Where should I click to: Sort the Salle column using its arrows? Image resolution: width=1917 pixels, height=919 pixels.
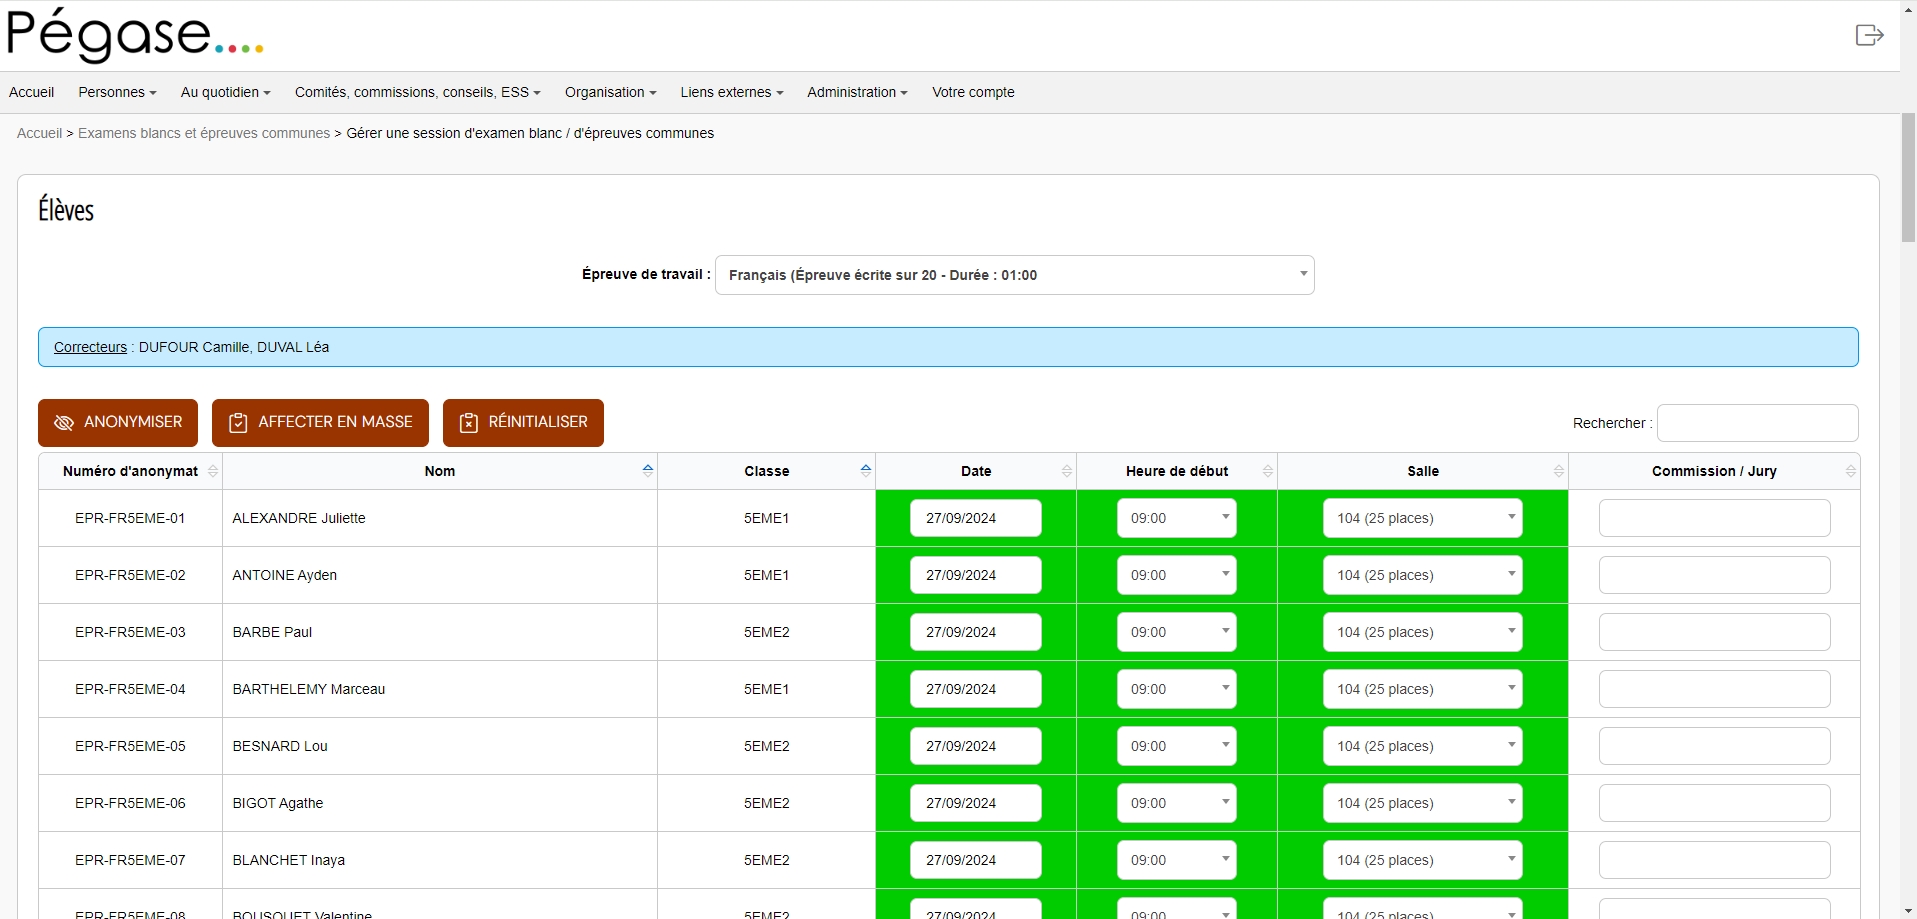tap(1559, 471)
